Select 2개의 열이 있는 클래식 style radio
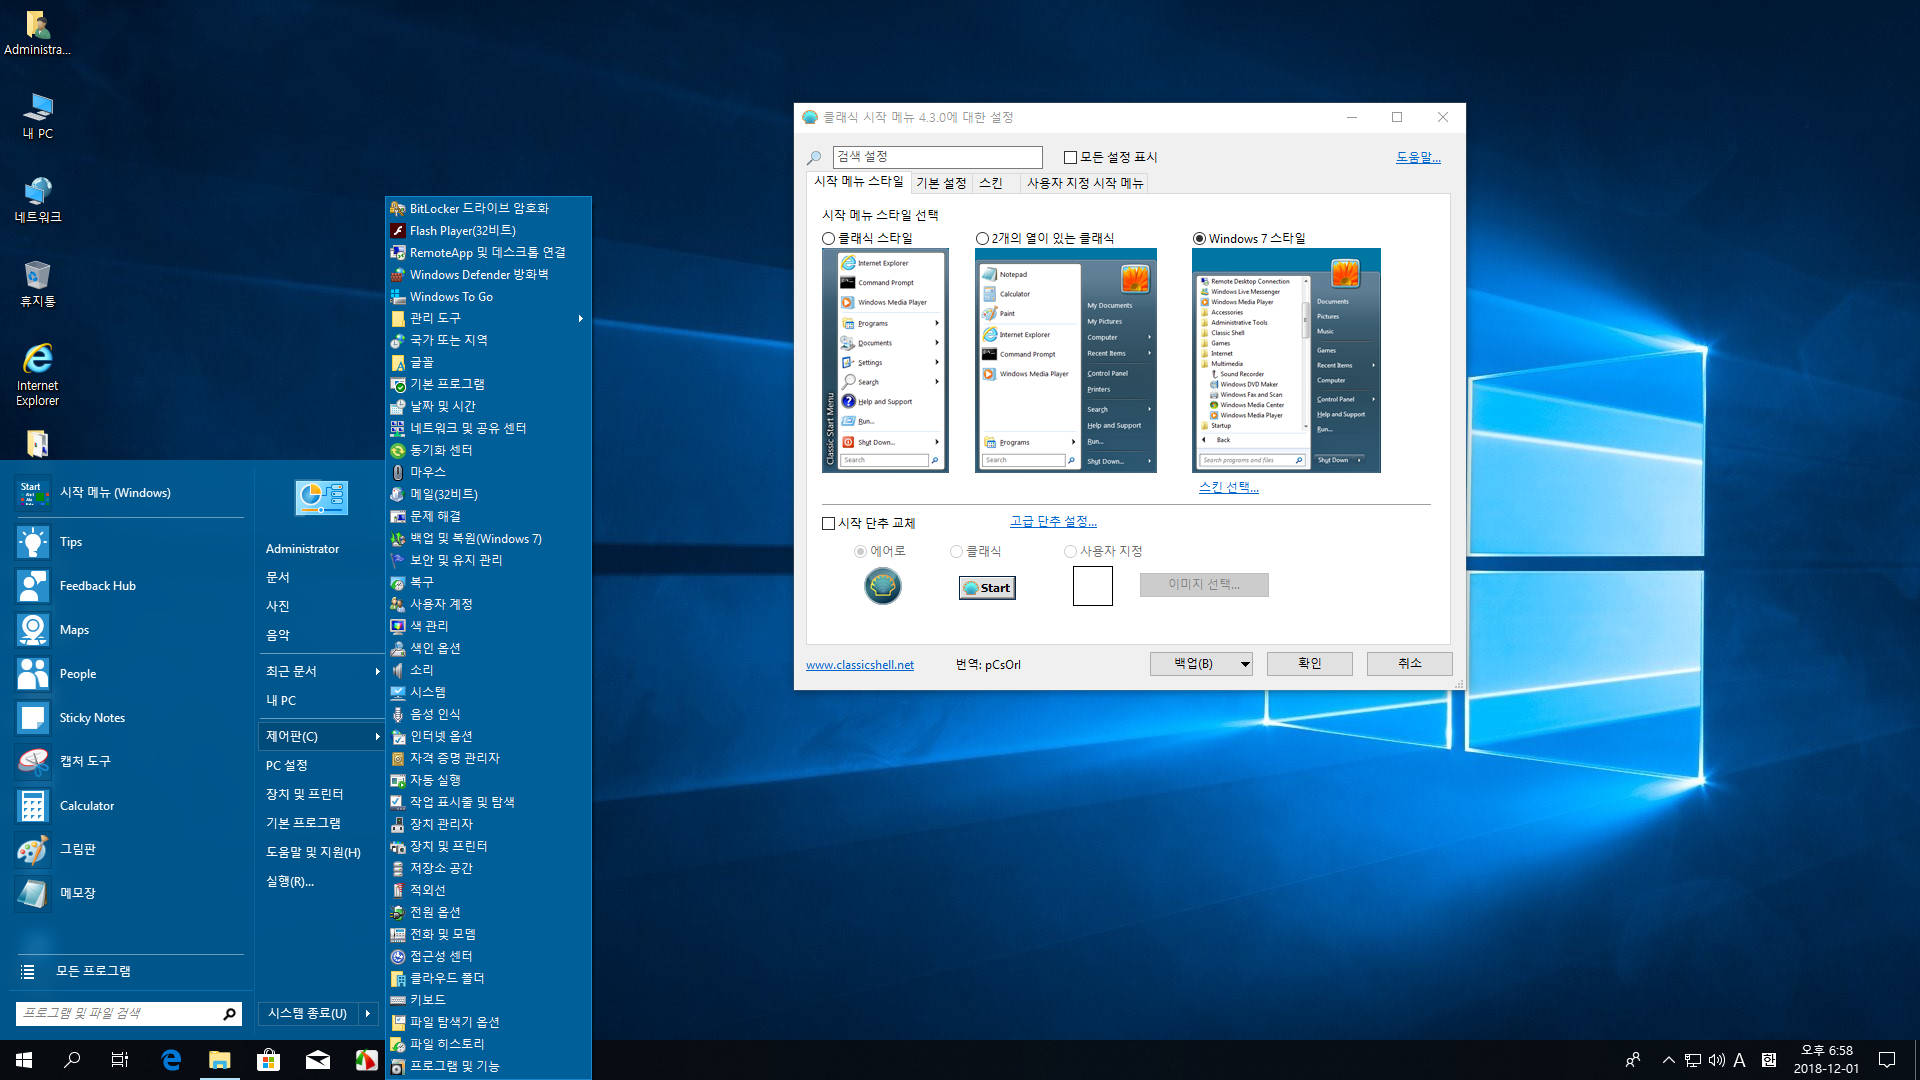 [x=982, y=239]
